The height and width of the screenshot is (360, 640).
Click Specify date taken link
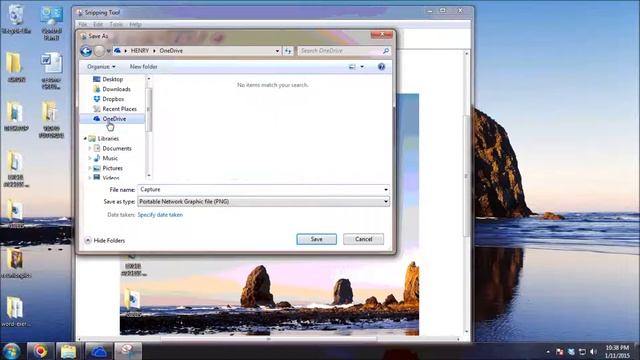tap(160, 215)
